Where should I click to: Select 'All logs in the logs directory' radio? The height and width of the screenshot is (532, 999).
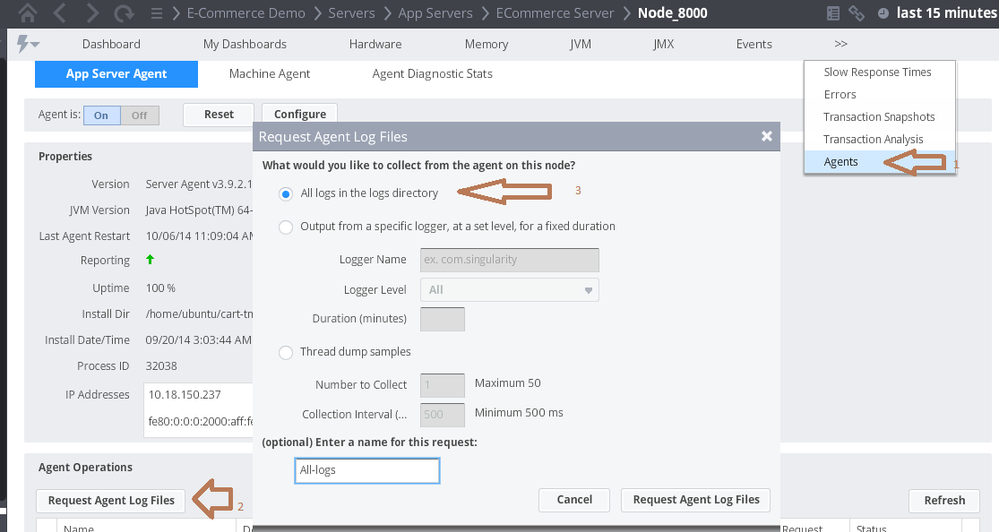coord(286,193)
